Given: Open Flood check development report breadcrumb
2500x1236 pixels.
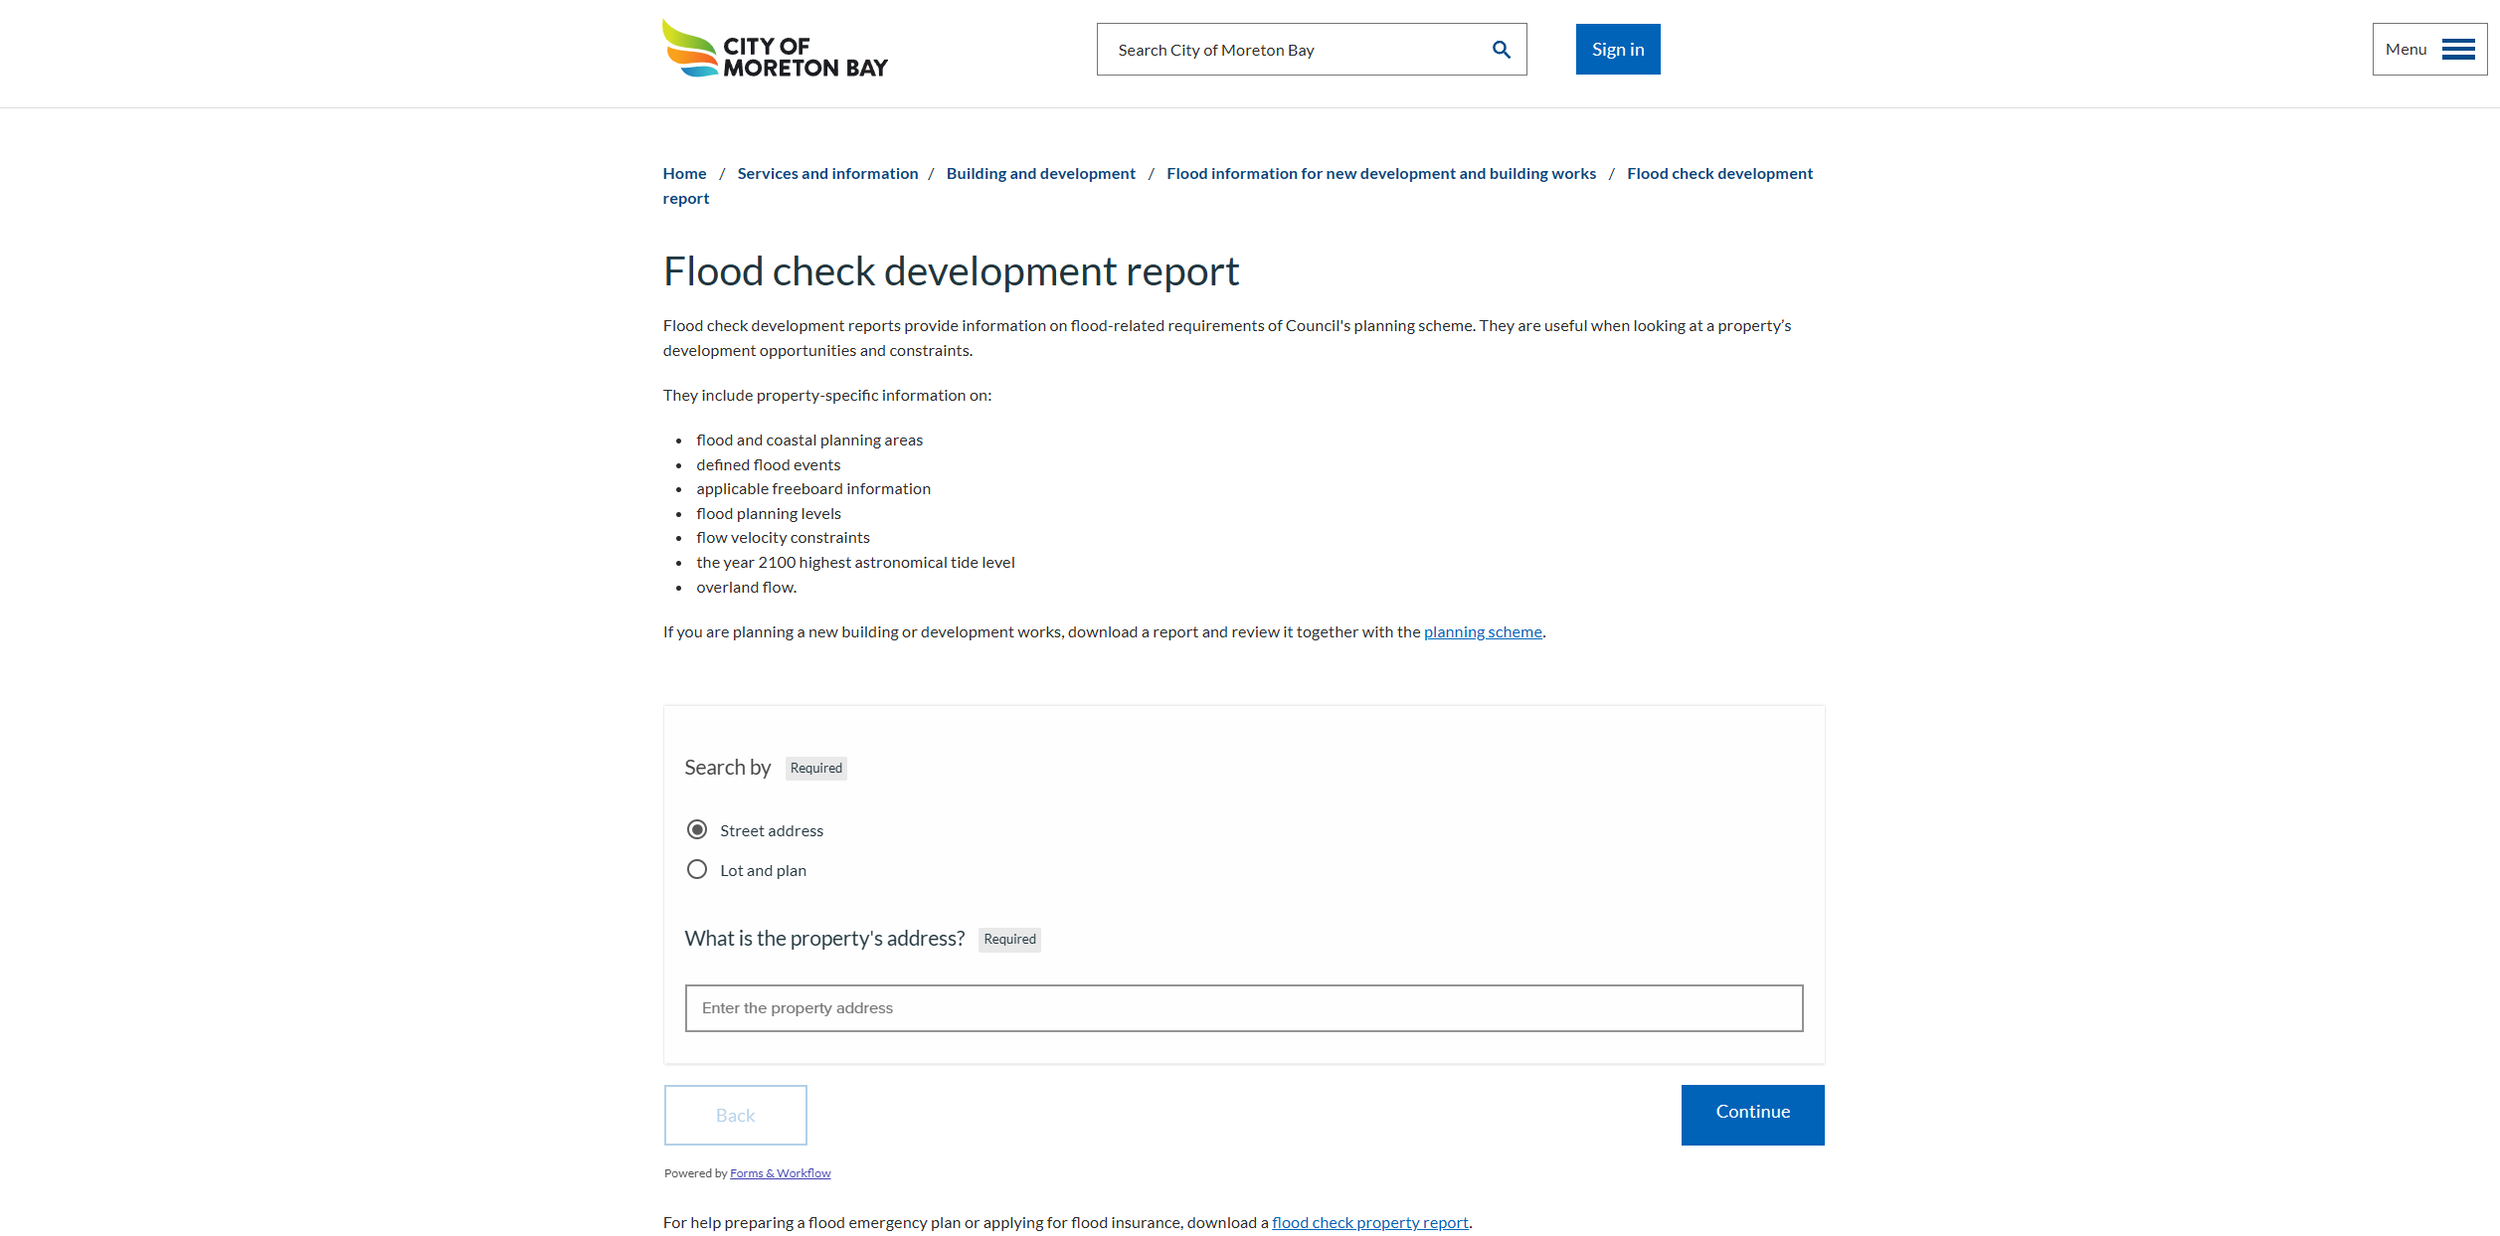Looking at the screenshot, I should tap(1719, 173).
